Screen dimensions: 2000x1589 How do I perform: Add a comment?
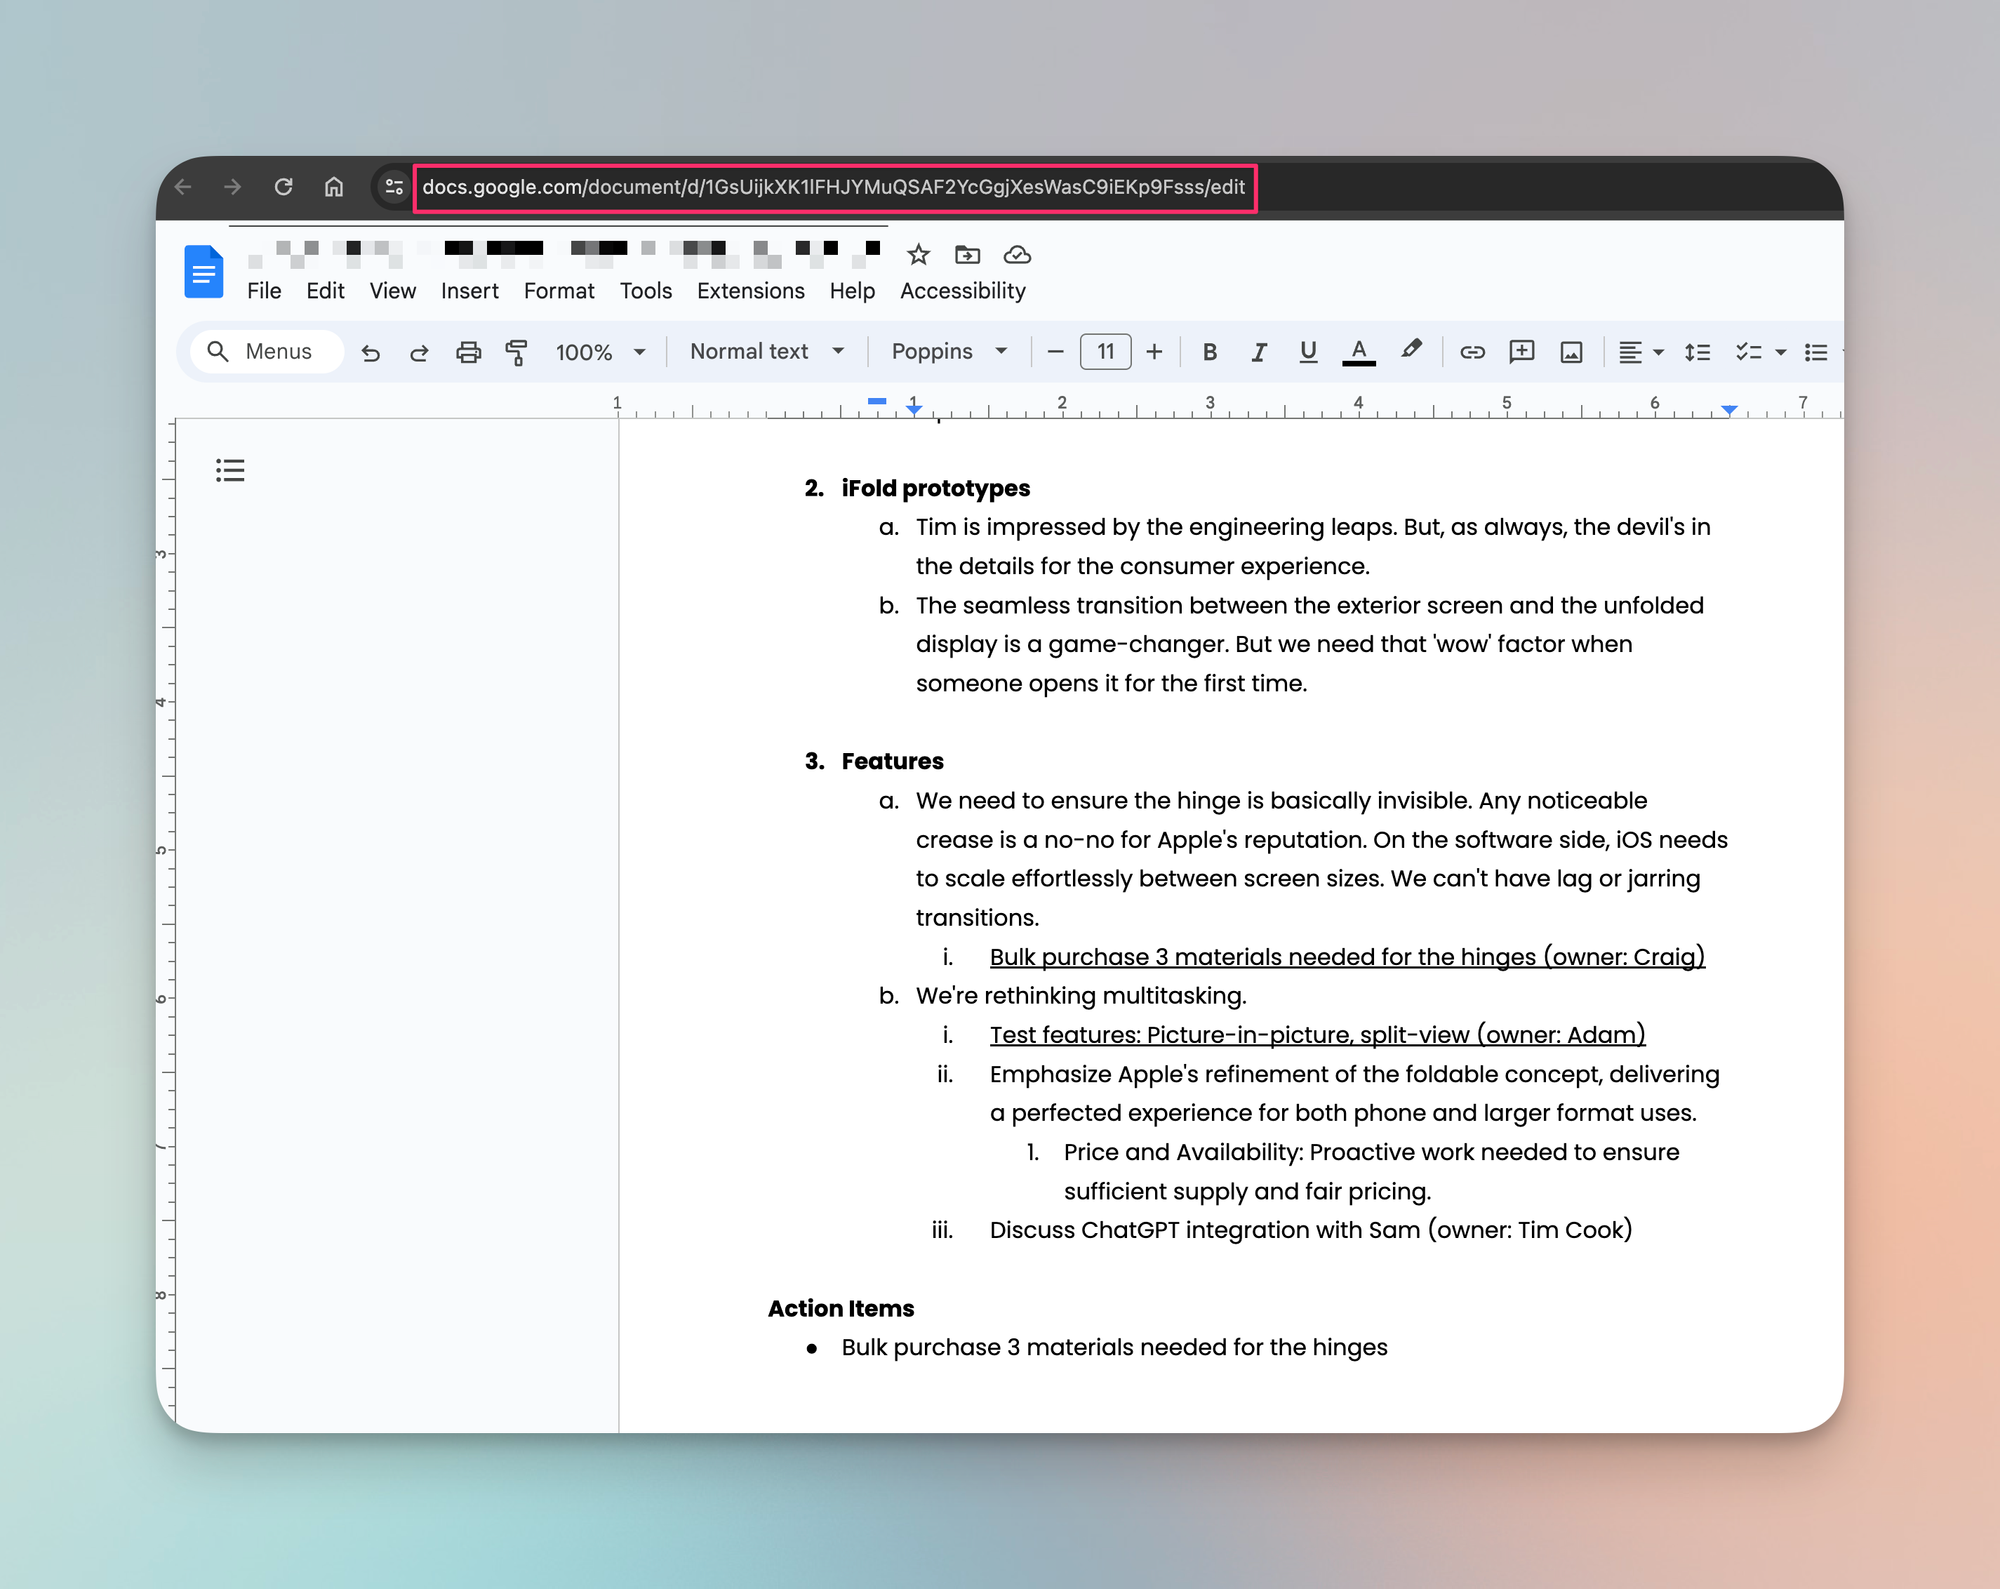tap(1522, 352)
